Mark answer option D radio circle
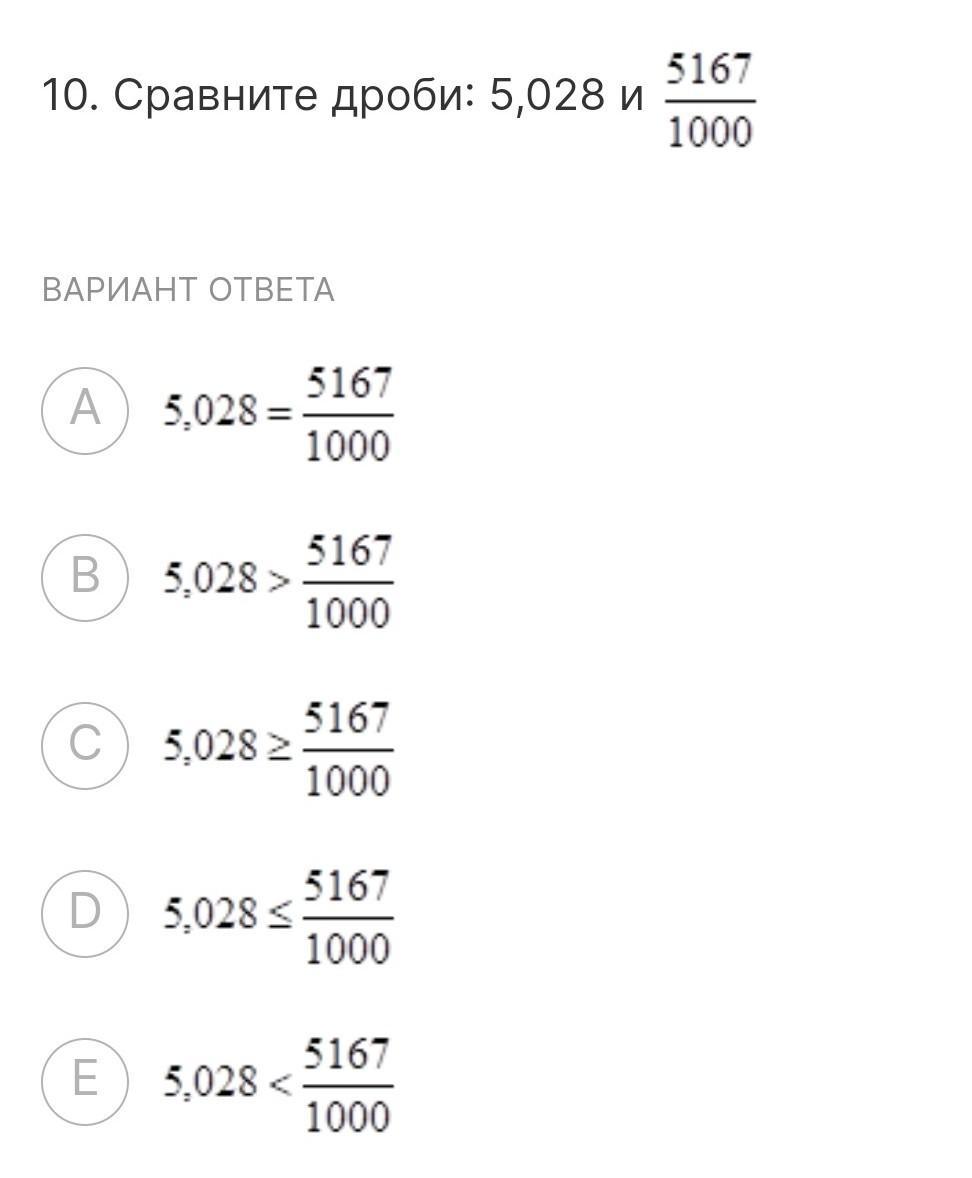 click(x=85, y=914)
